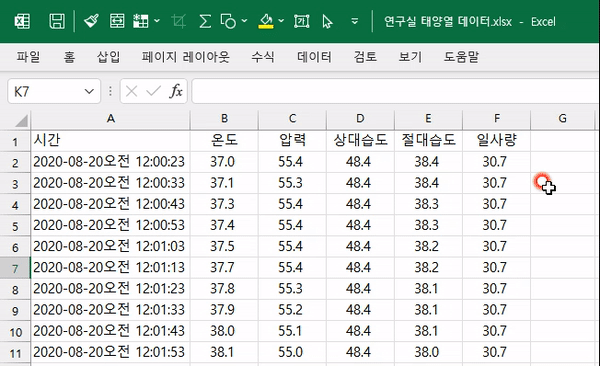Insert a text box with the 가 icon
The width and height of the screenshot is (600, 366).
(302, 21)
